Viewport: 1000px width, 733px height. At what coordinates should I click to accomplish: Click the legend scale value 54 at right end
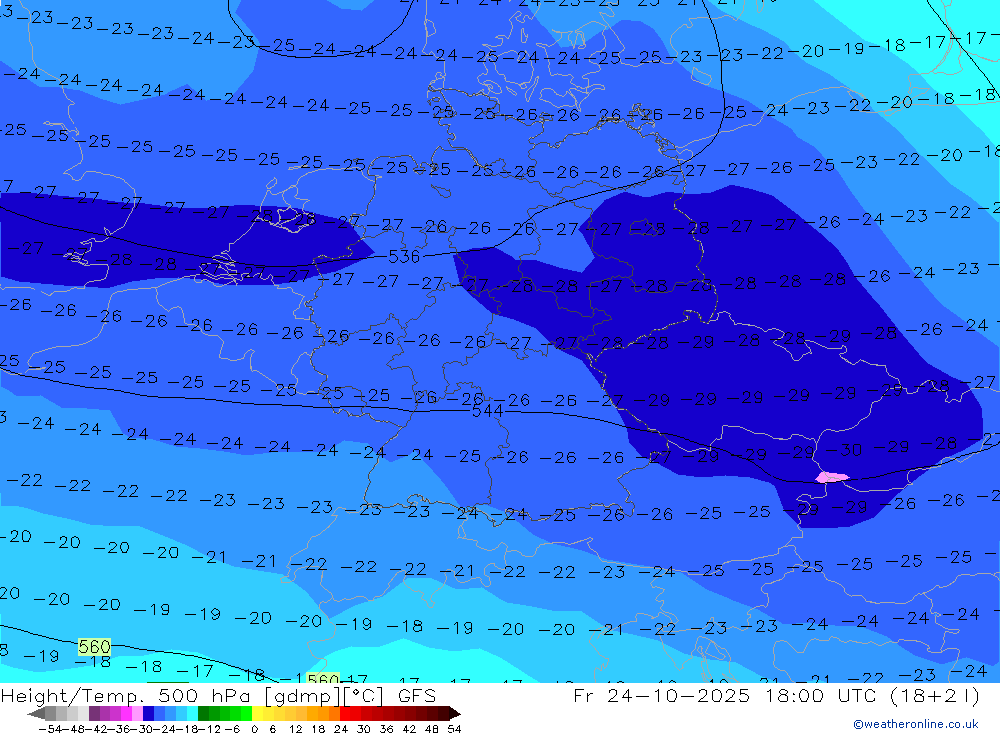pyautogui.click(x=454, y=729)
